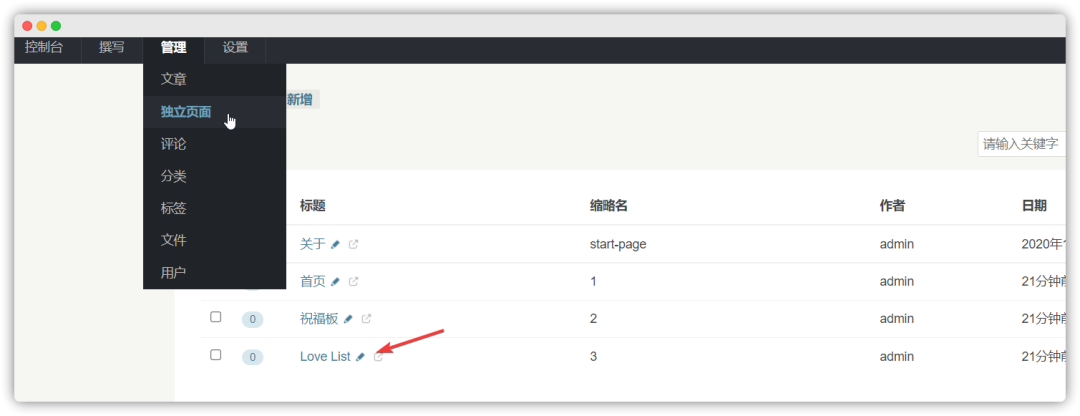The width and height of the screenshot is (1080, 416).
Task: Select 文章 from the 管理 dropdown
Action: (x=214, y=80)
